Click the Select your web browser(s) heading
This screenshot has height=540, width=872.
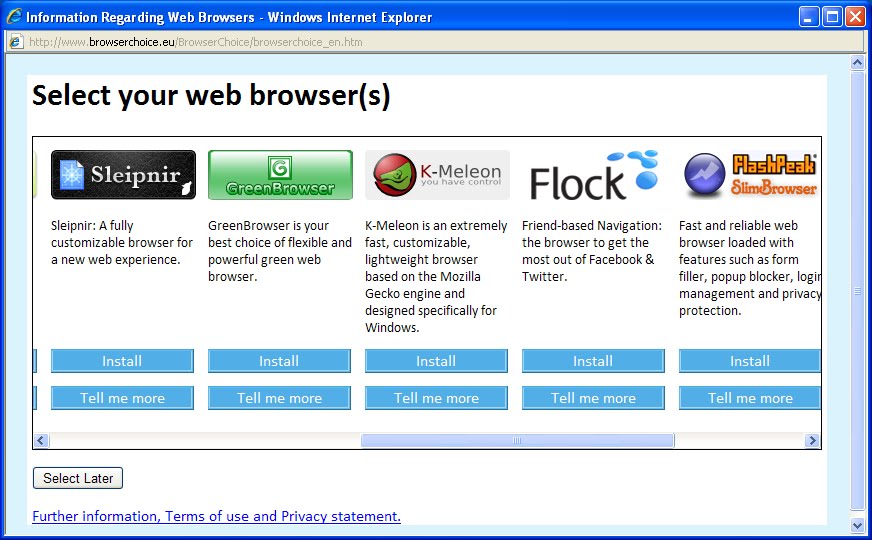[211, 95]
